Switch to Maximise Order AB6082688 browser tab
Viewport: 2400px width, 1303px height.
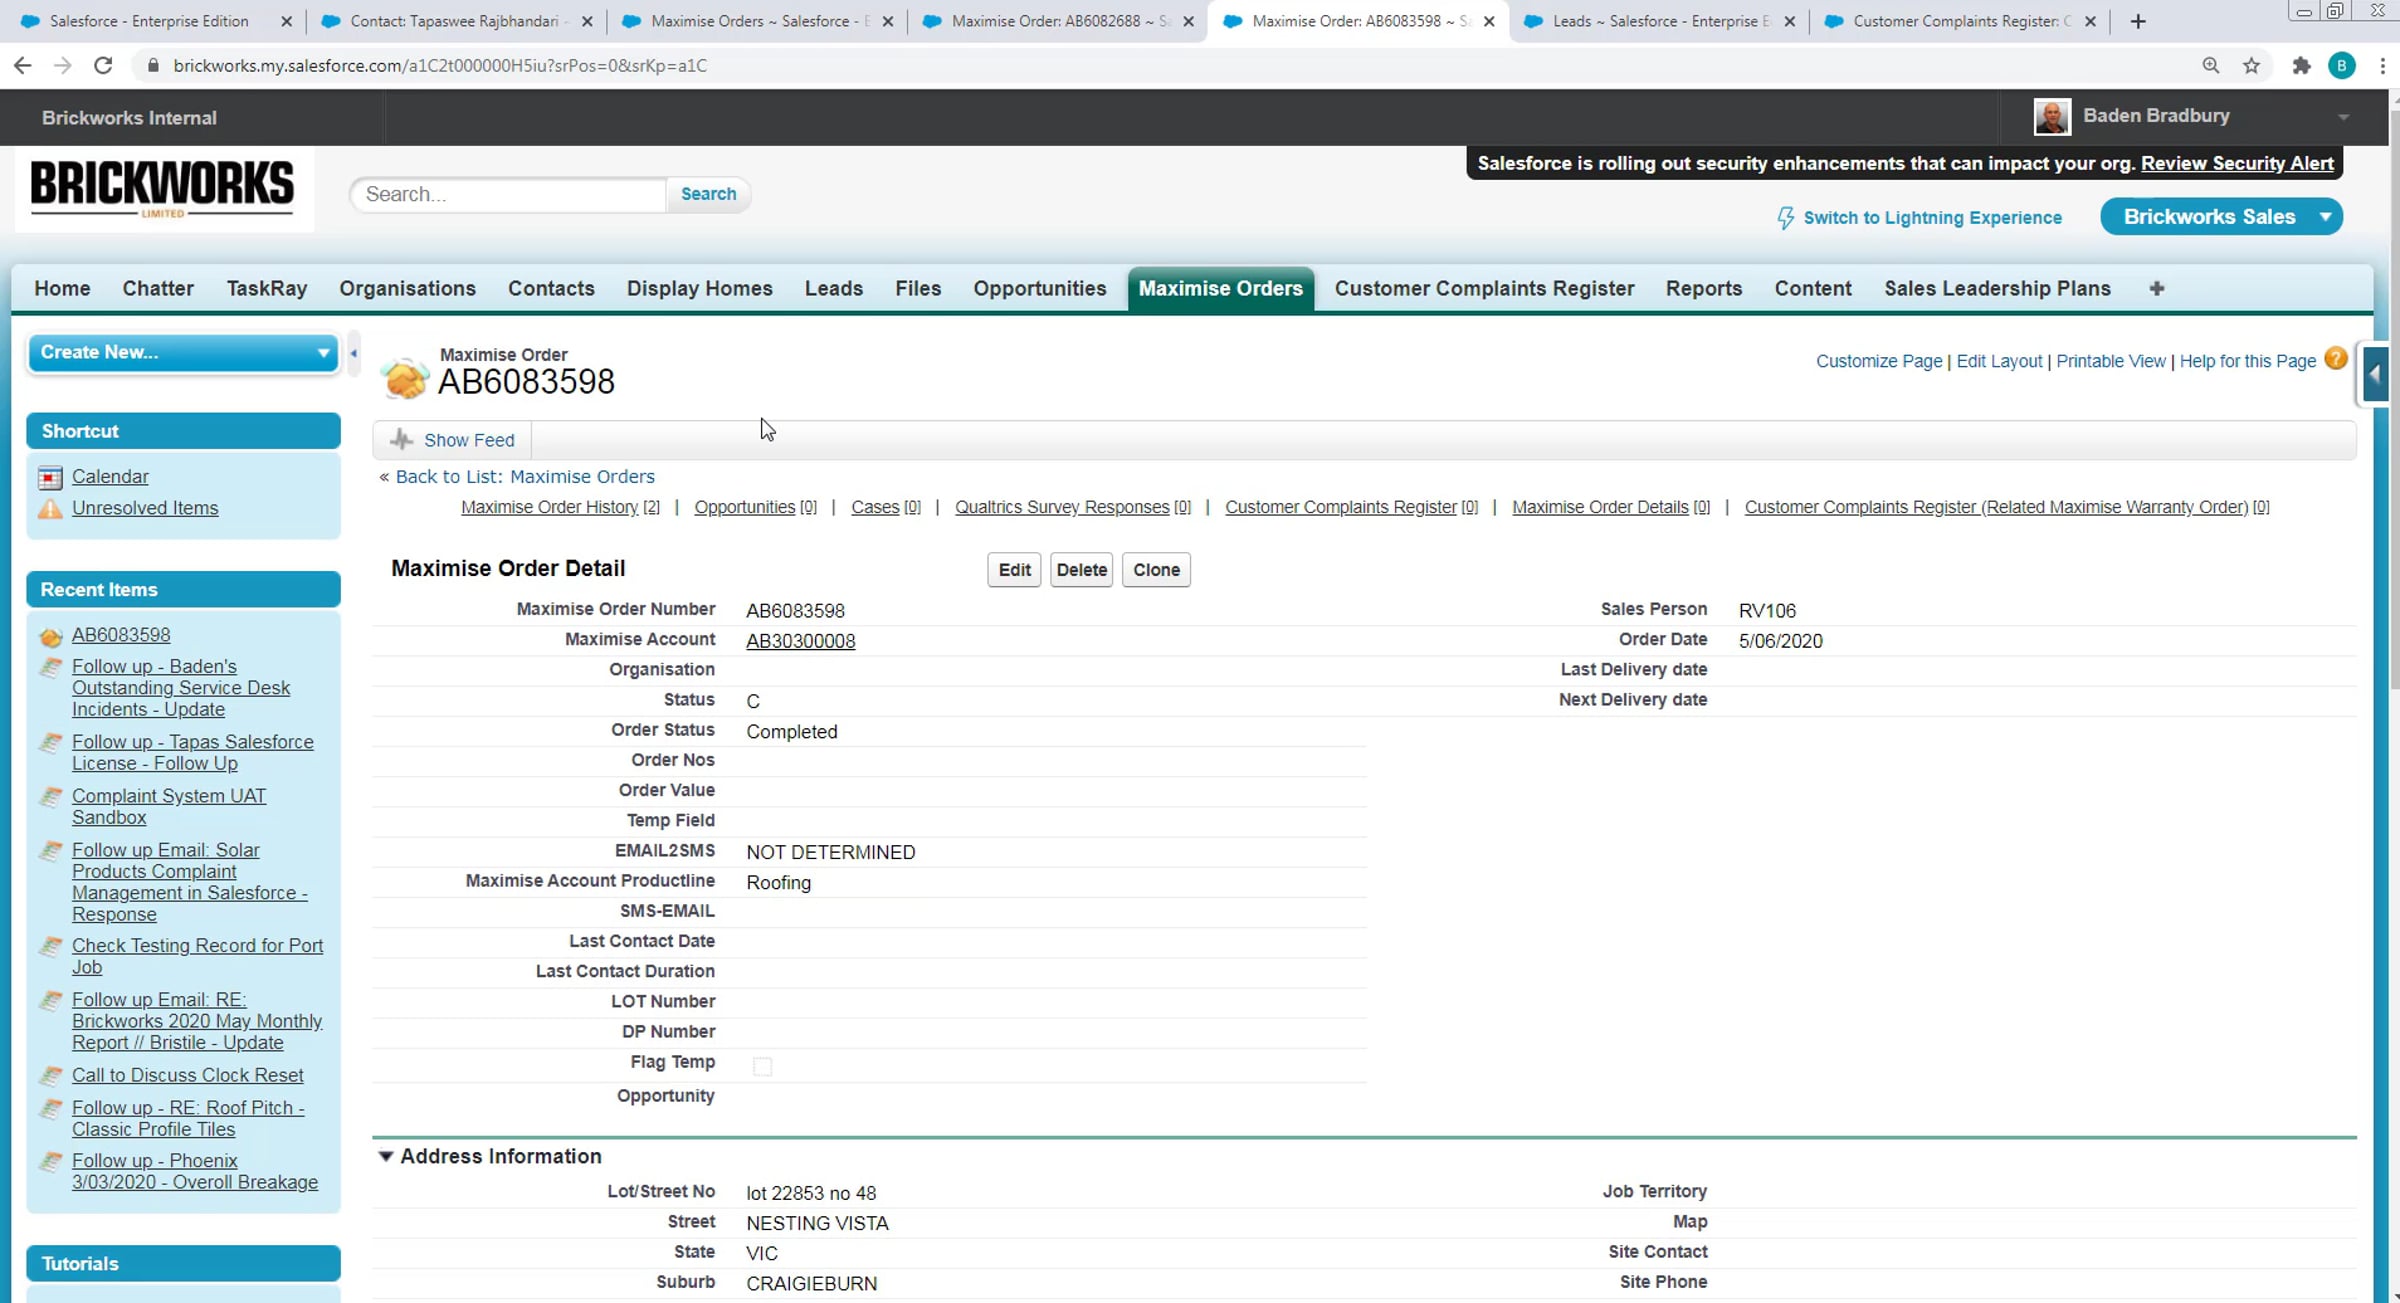[x=1057, y=21]
